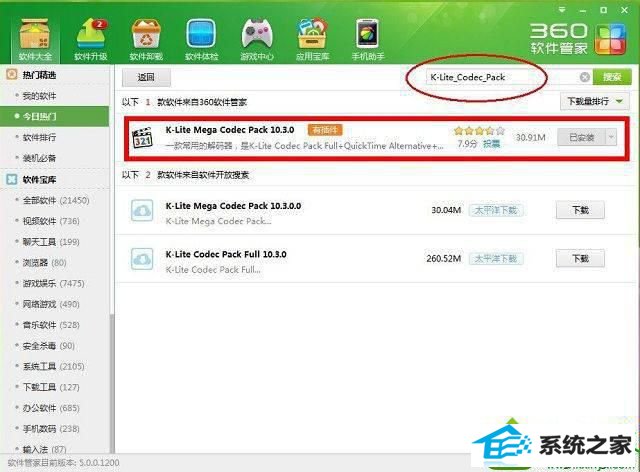Select 聊天工具 (199) category
Image resolution: width=640 pixels, height=472 pixels.
tap(51, 242)
